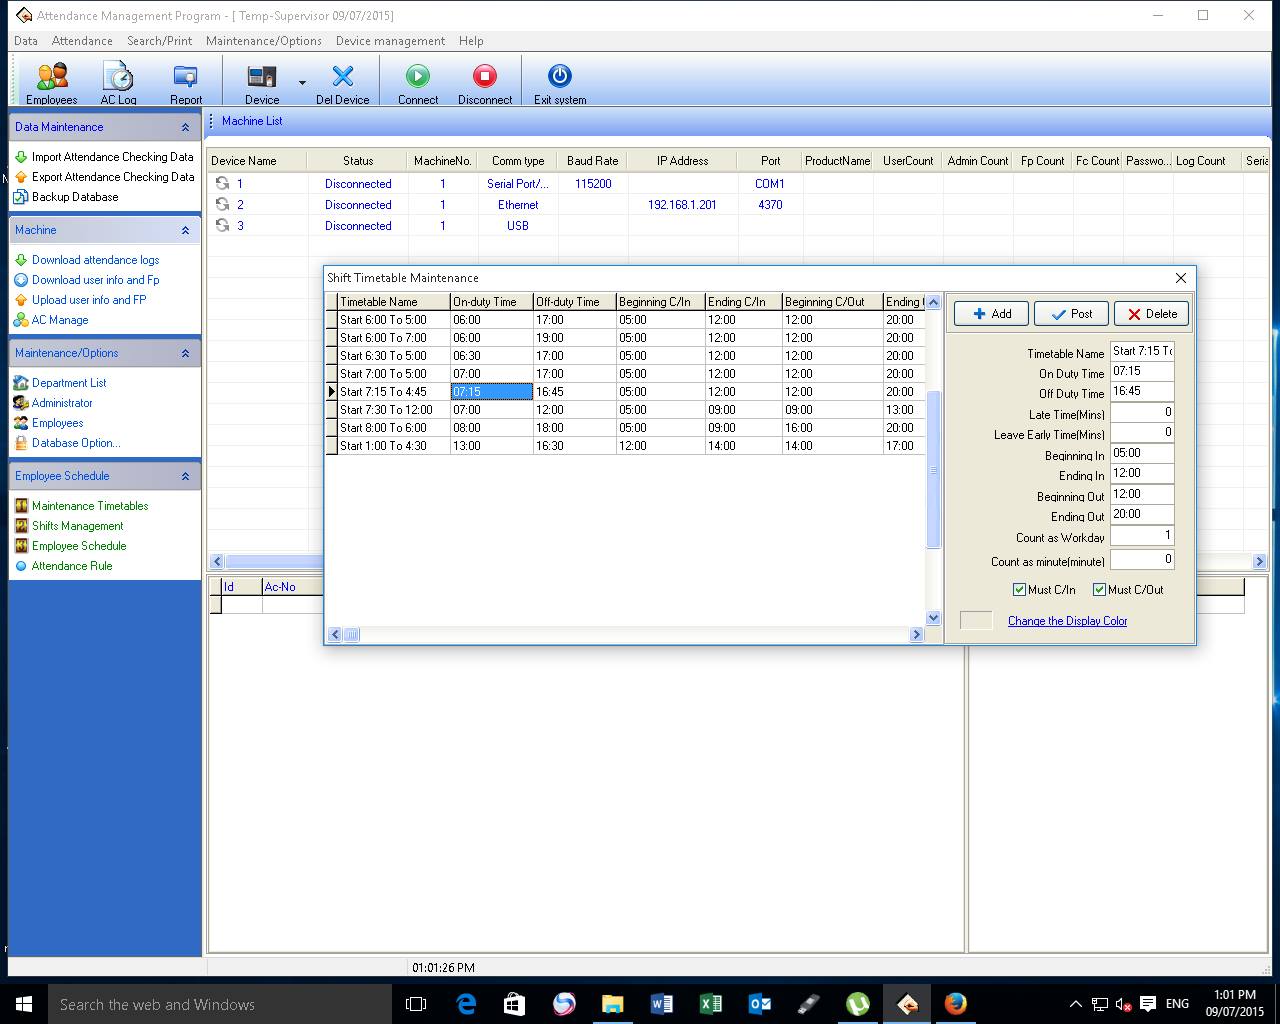Open the Report toolbar icon

click(x=185, y=80)
